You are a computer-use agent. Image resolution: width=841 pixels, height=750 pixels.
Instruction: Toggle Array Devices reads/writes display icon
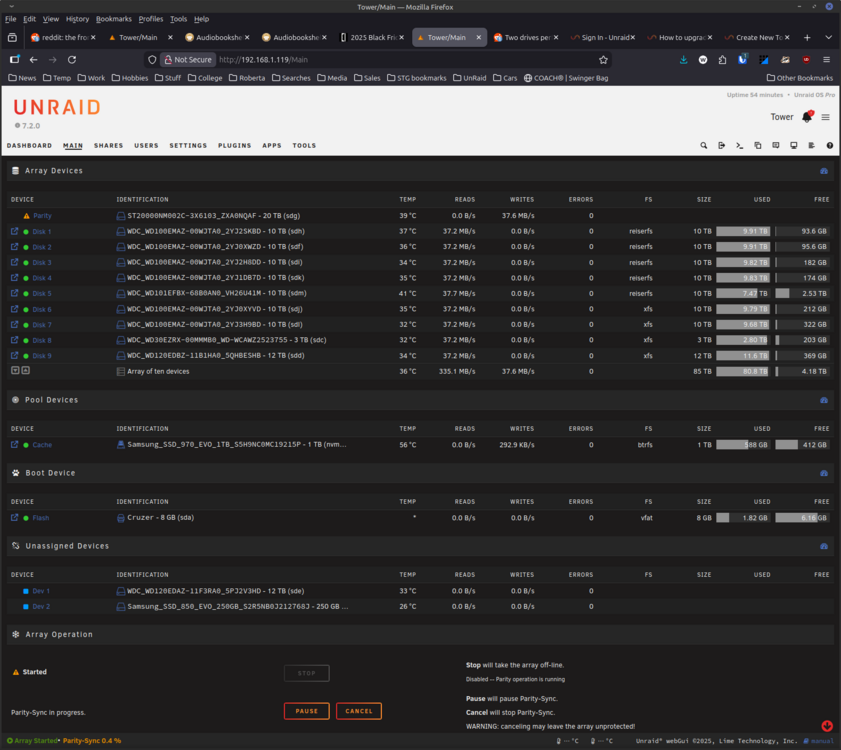pos(824,171)
